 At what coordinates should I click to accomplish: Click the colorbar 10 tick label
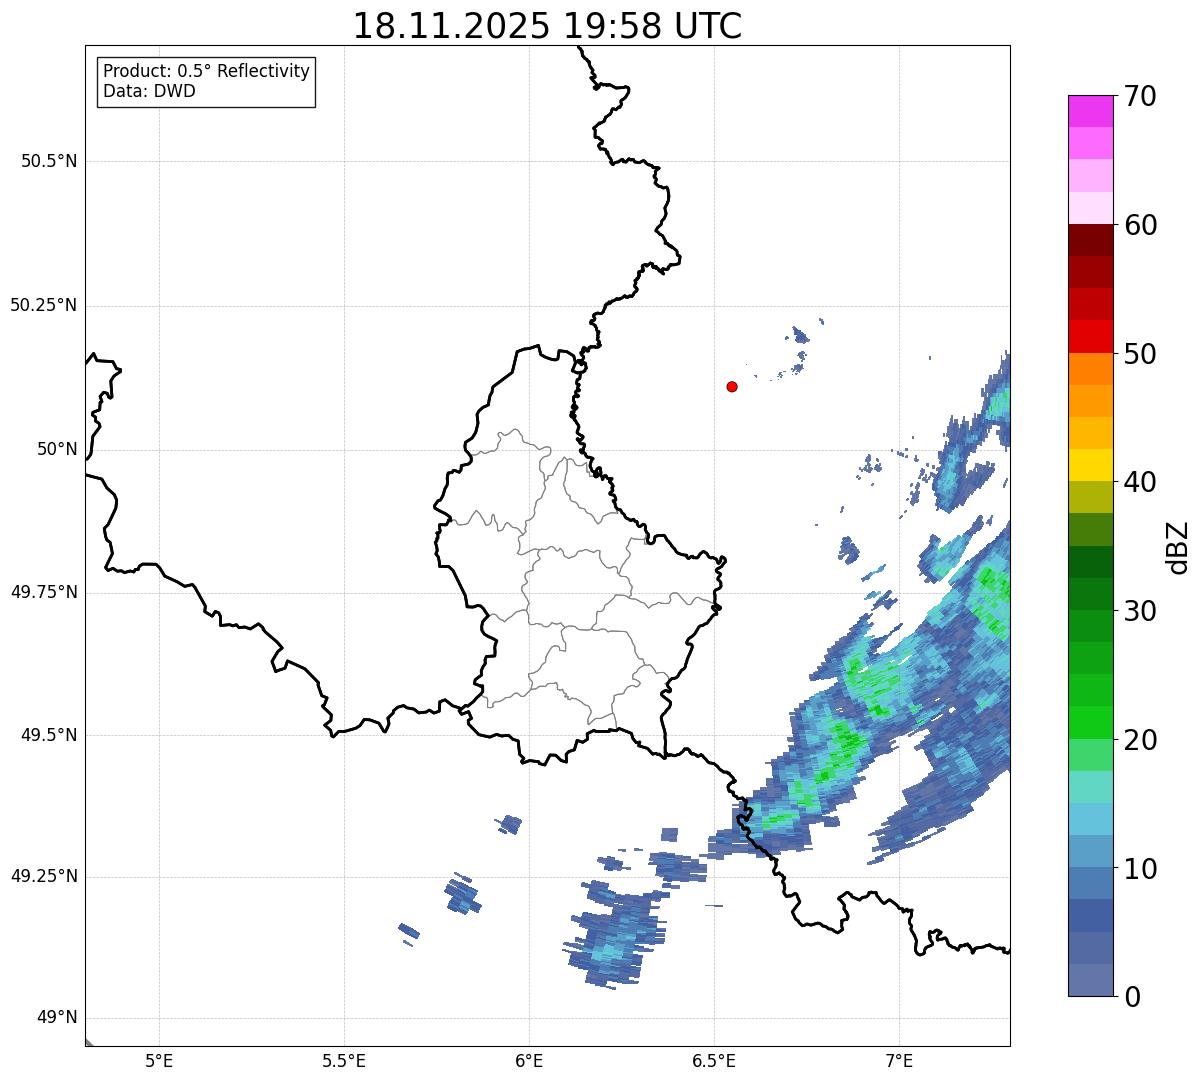[x=1140, y=869]
